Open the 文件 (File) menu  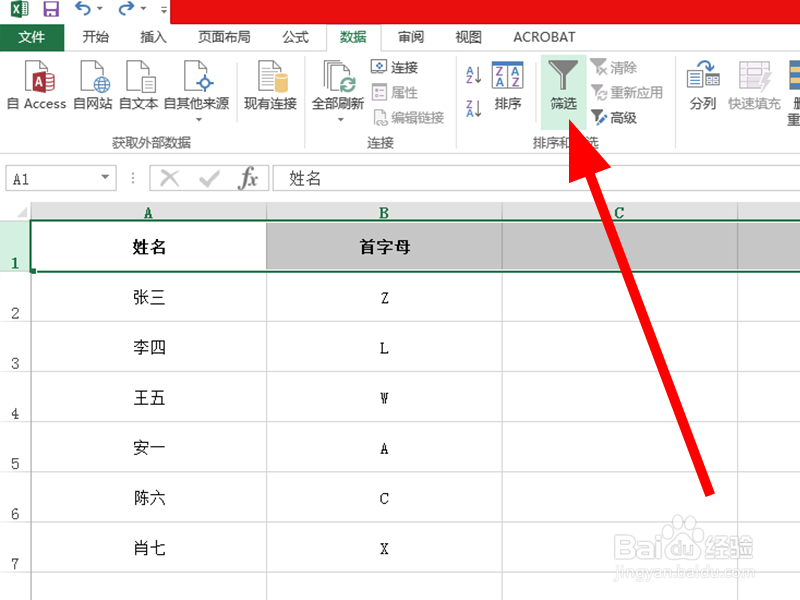coord(32,37)
